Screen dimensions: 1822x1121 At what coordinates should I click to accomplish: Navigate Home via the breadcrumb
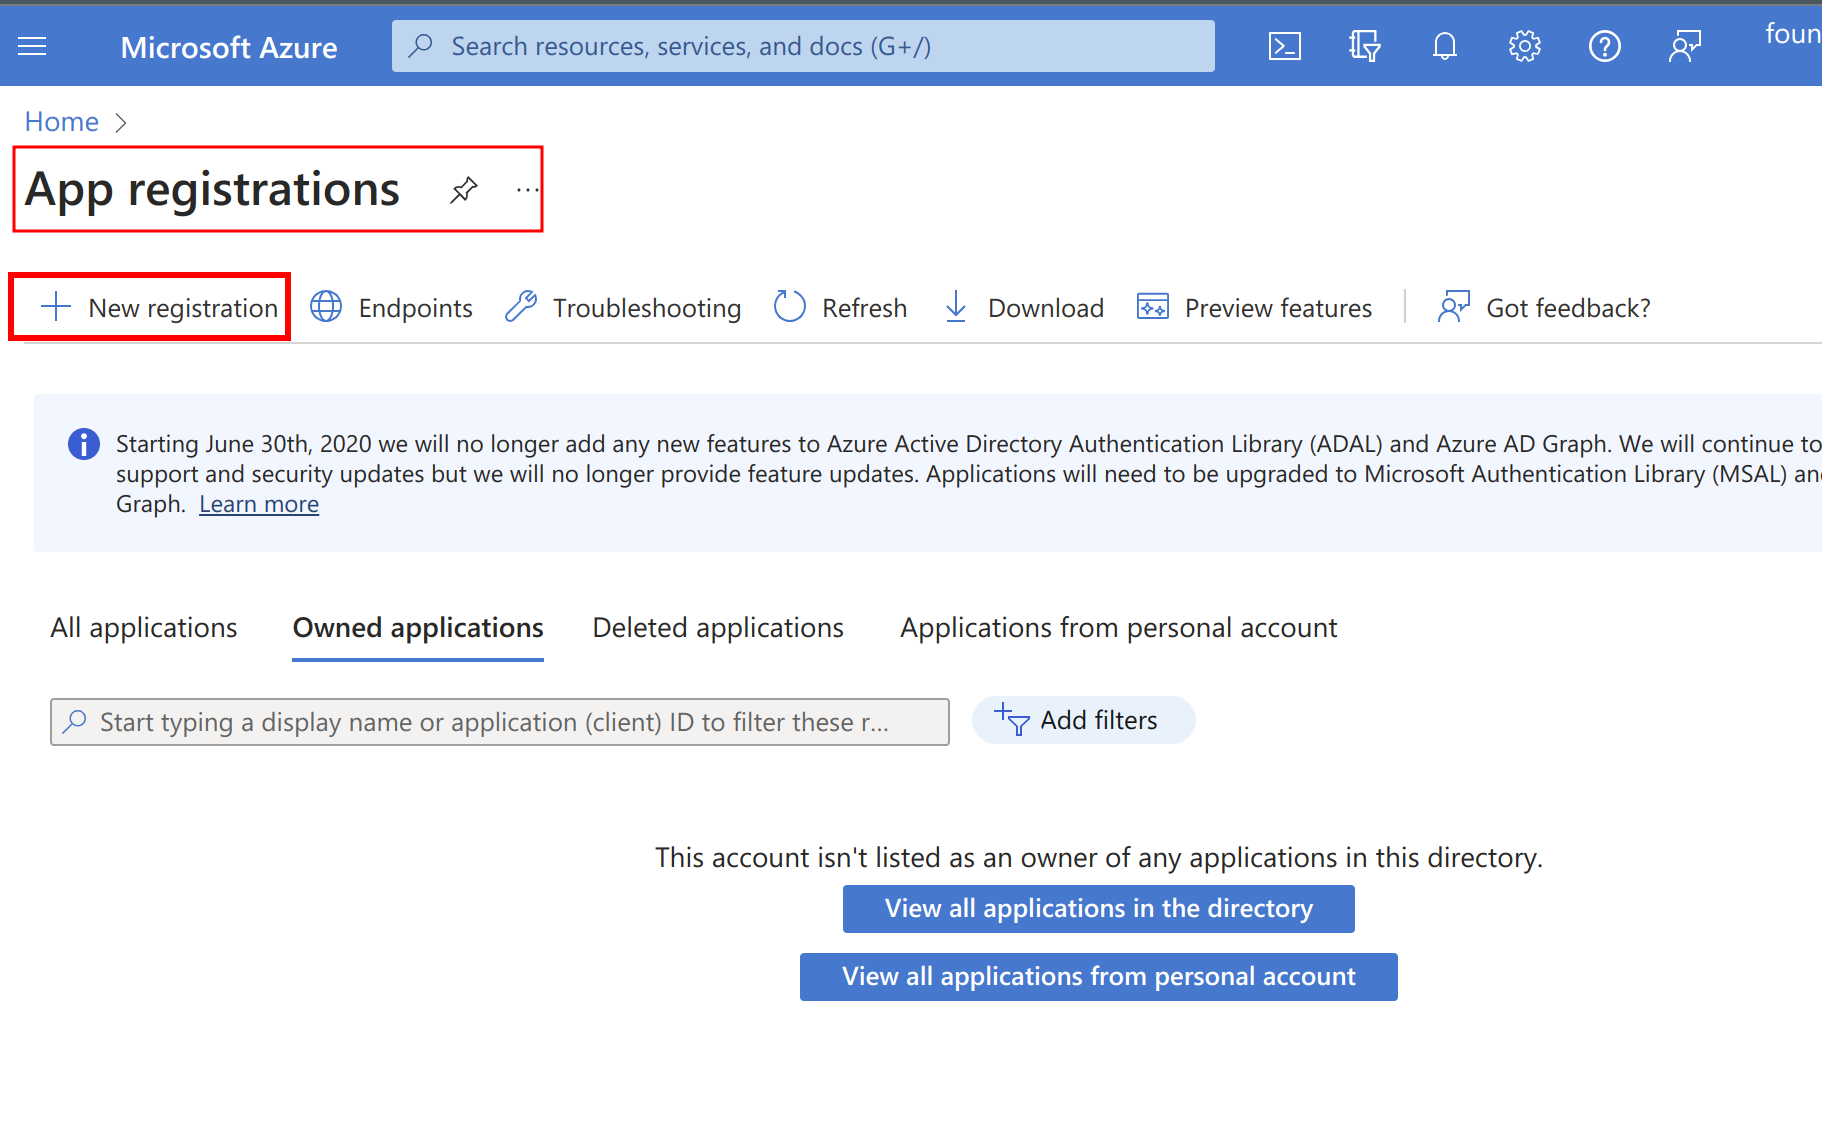pyautogui.click(x=61, y=121)
